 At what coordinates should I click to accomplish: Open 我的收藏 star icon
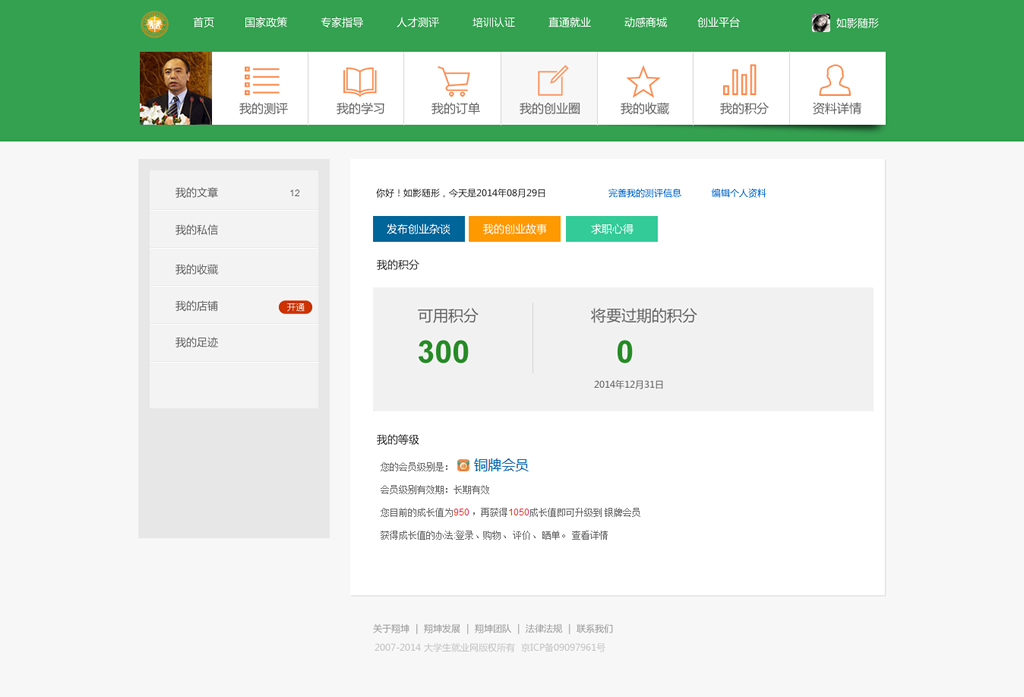643,81
